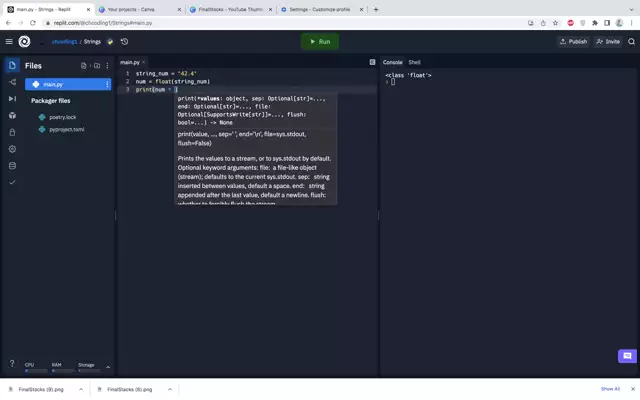Close the main.py editor tab

(x=143, y=62)
